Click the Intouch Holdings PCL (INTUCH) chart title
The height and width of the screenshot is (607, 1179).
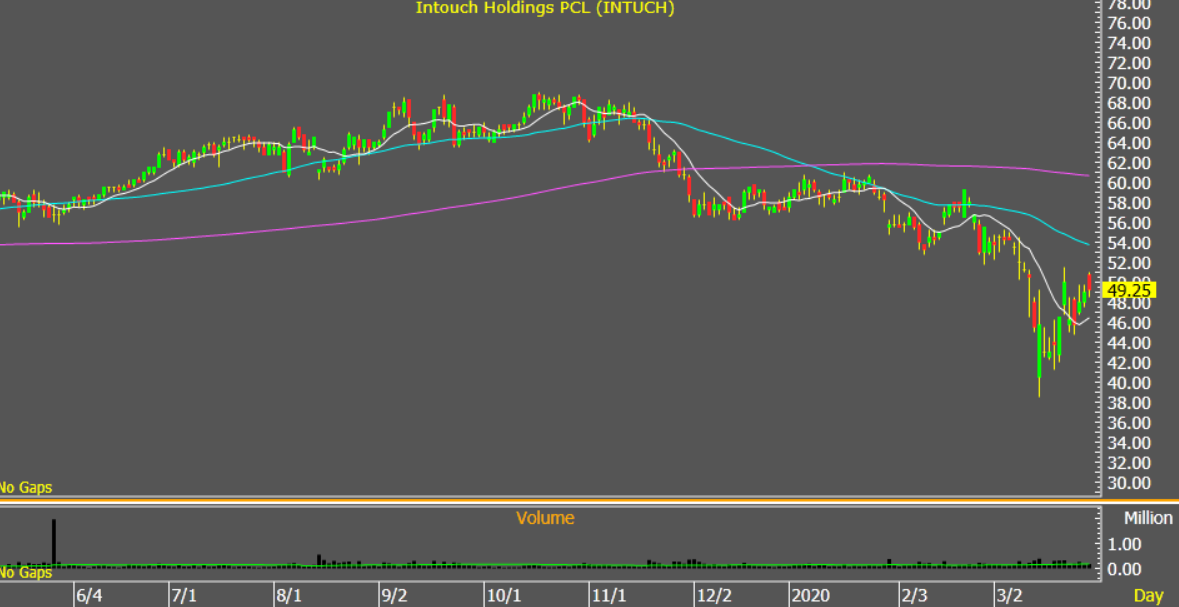[x=545, y=8]
